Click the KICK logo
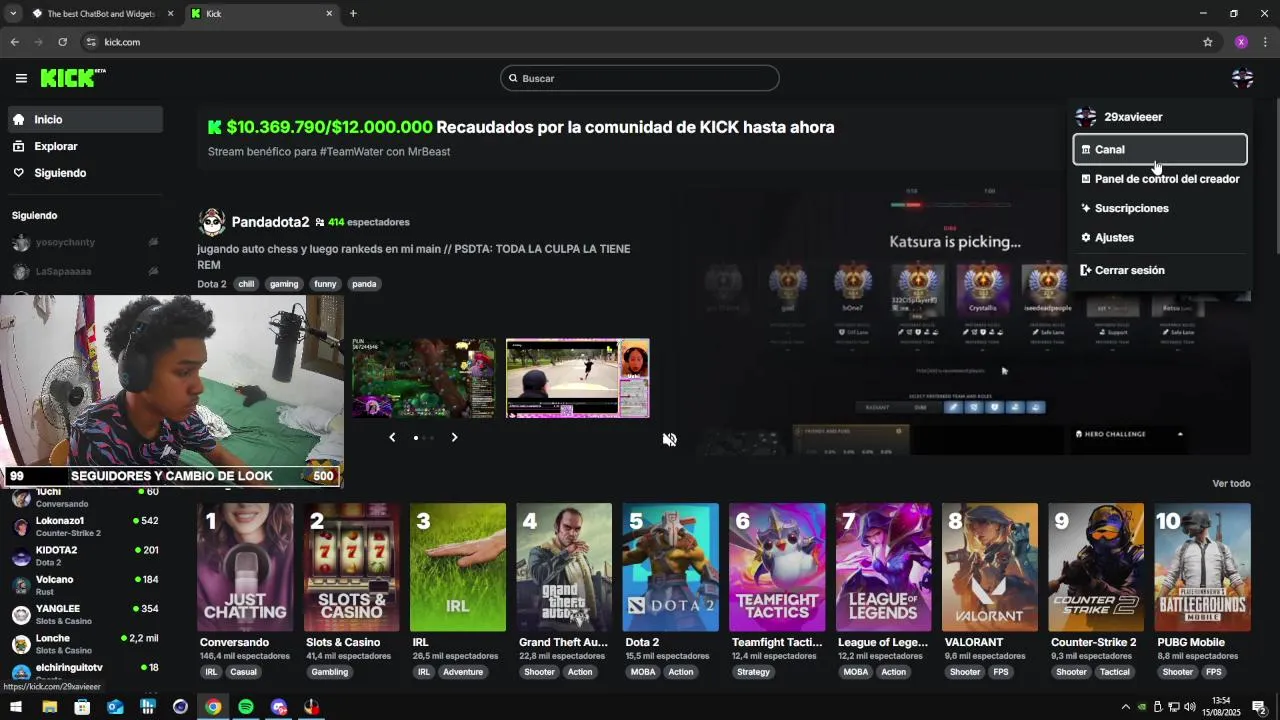This screenshot has height=720, width=1280. click(x=73, y=78)
